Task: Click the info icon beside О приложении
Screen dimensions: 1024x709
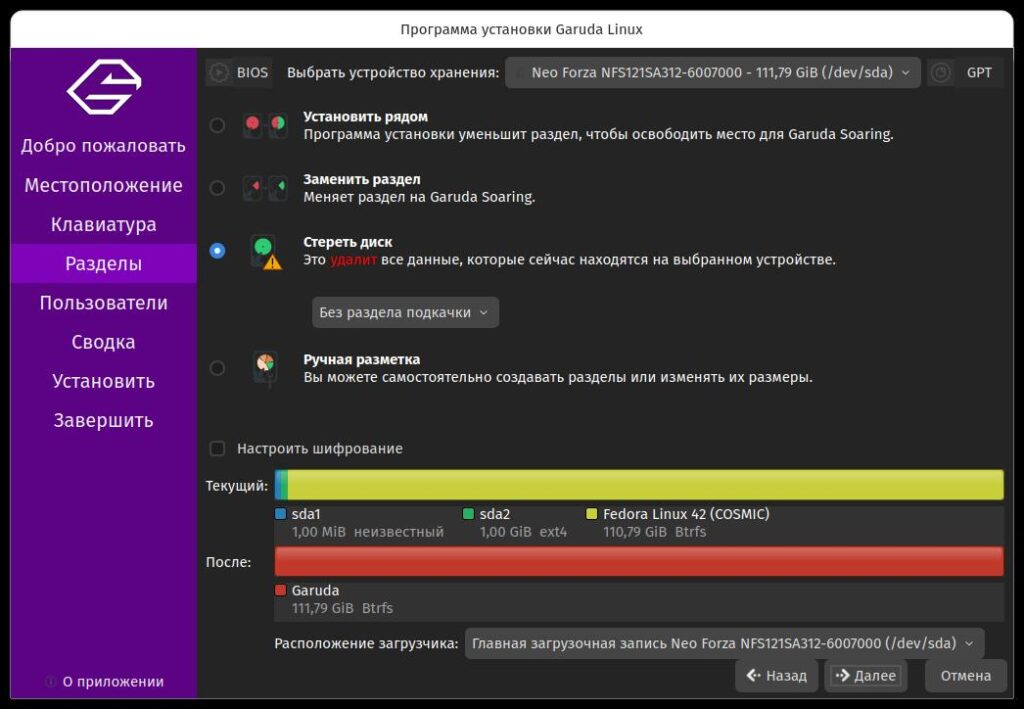Action: pyautogui.click(x=51, y=682)
